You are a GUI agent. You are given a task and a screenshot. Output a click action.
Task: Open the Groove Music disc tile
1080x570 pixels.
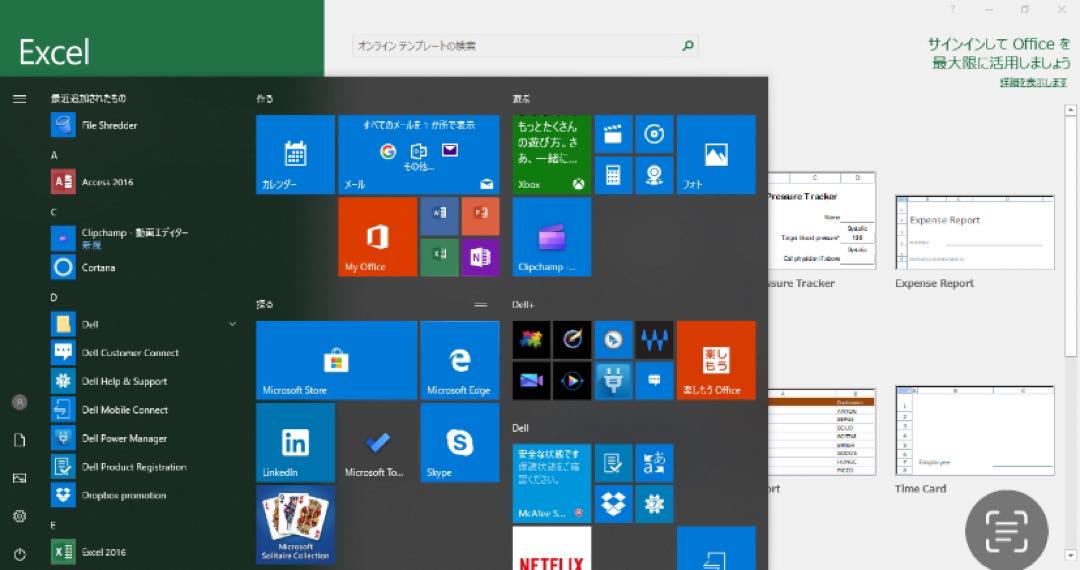click(654, 134)
